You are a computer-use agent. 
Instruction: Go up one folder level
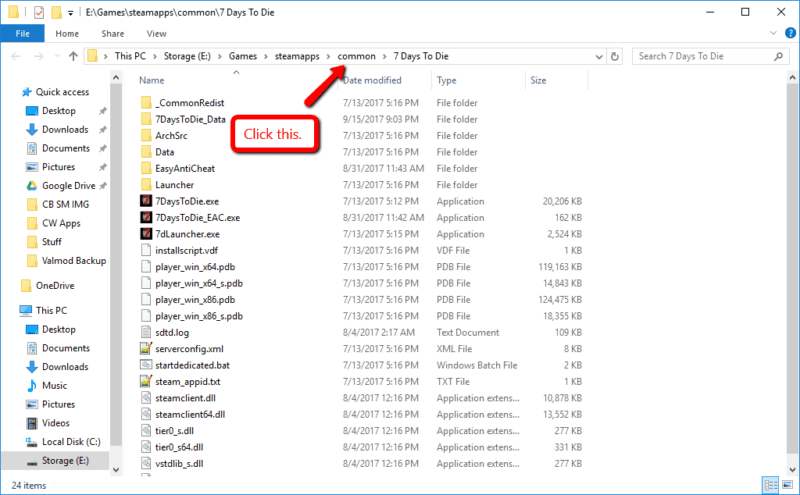click(x=73, y=56)
